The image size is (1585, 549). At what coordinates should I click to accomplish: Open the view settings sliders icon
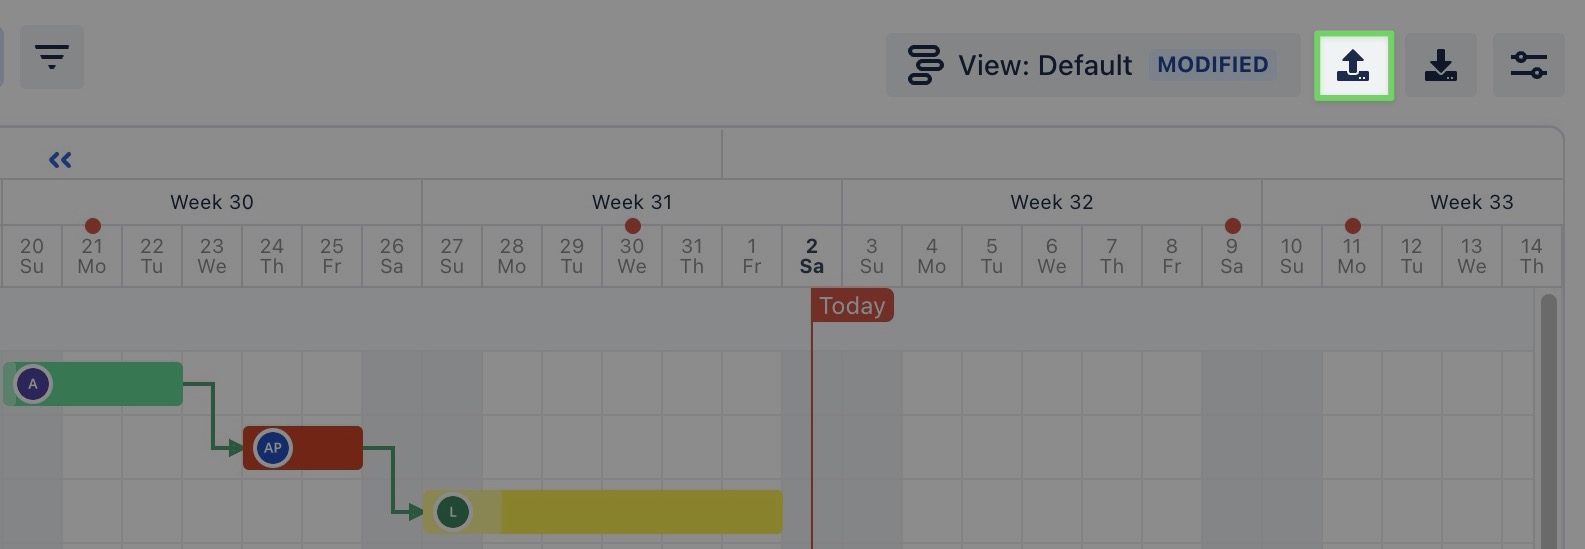tap(1529, 66)
